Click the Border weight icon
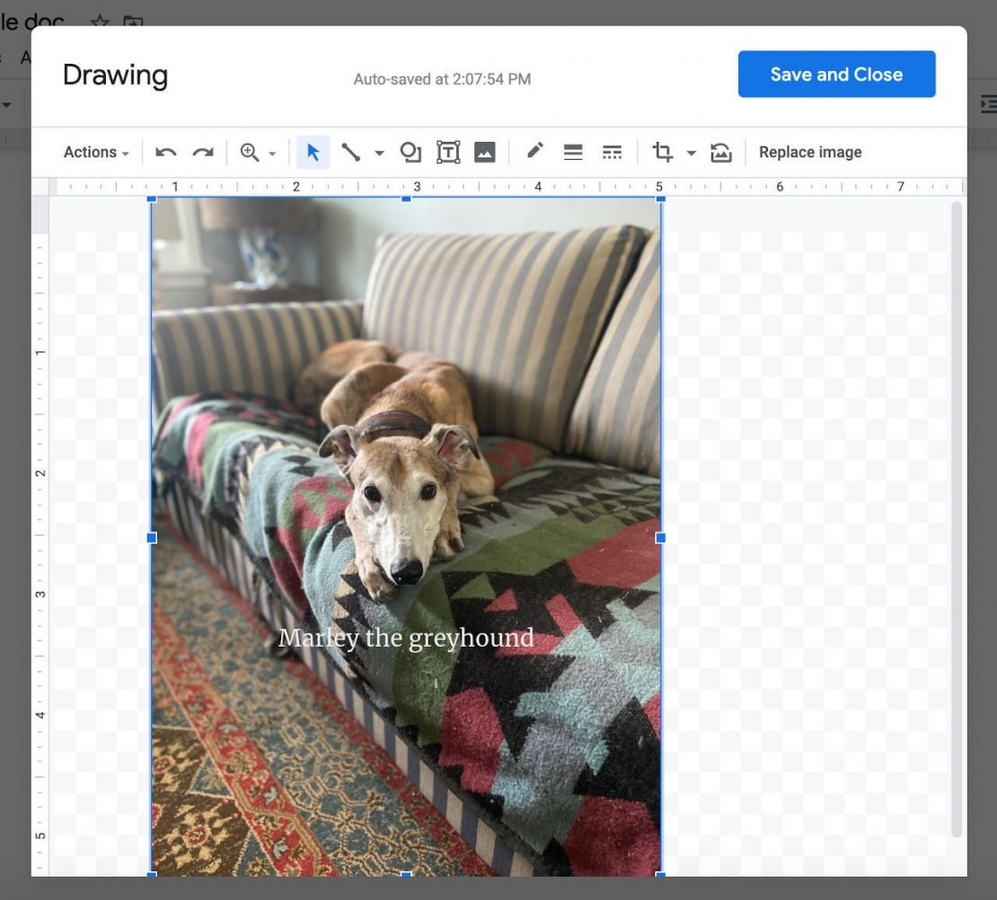The width and height of the screenshot is (997, 900). (573, 151)
